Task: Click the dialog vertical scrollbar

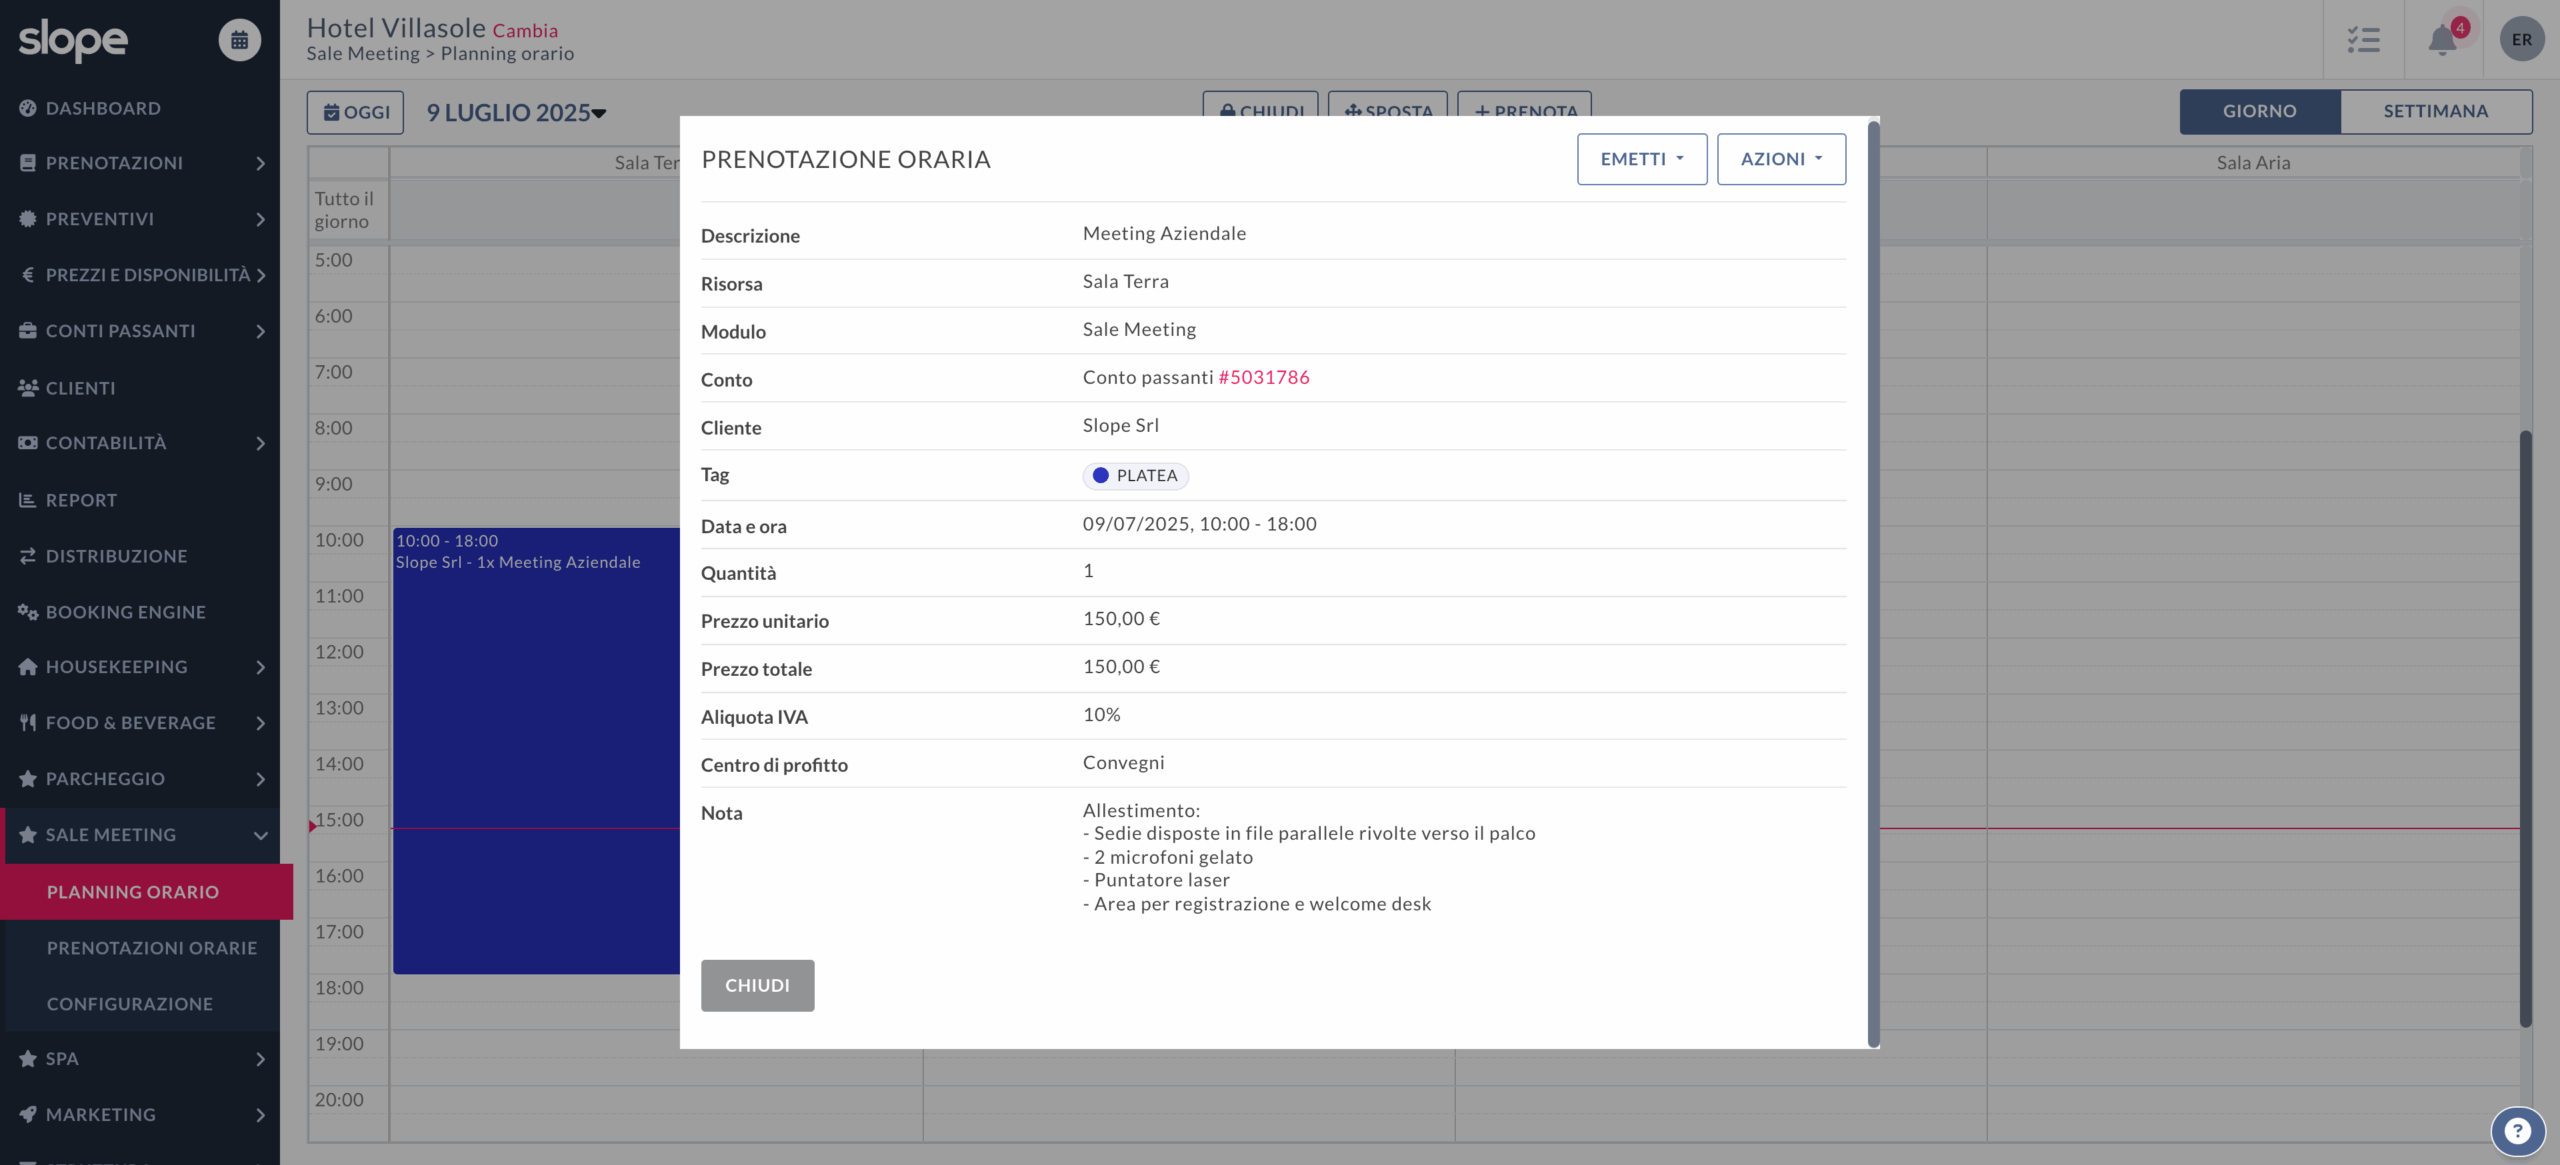Action: [x=1873, y=583]
